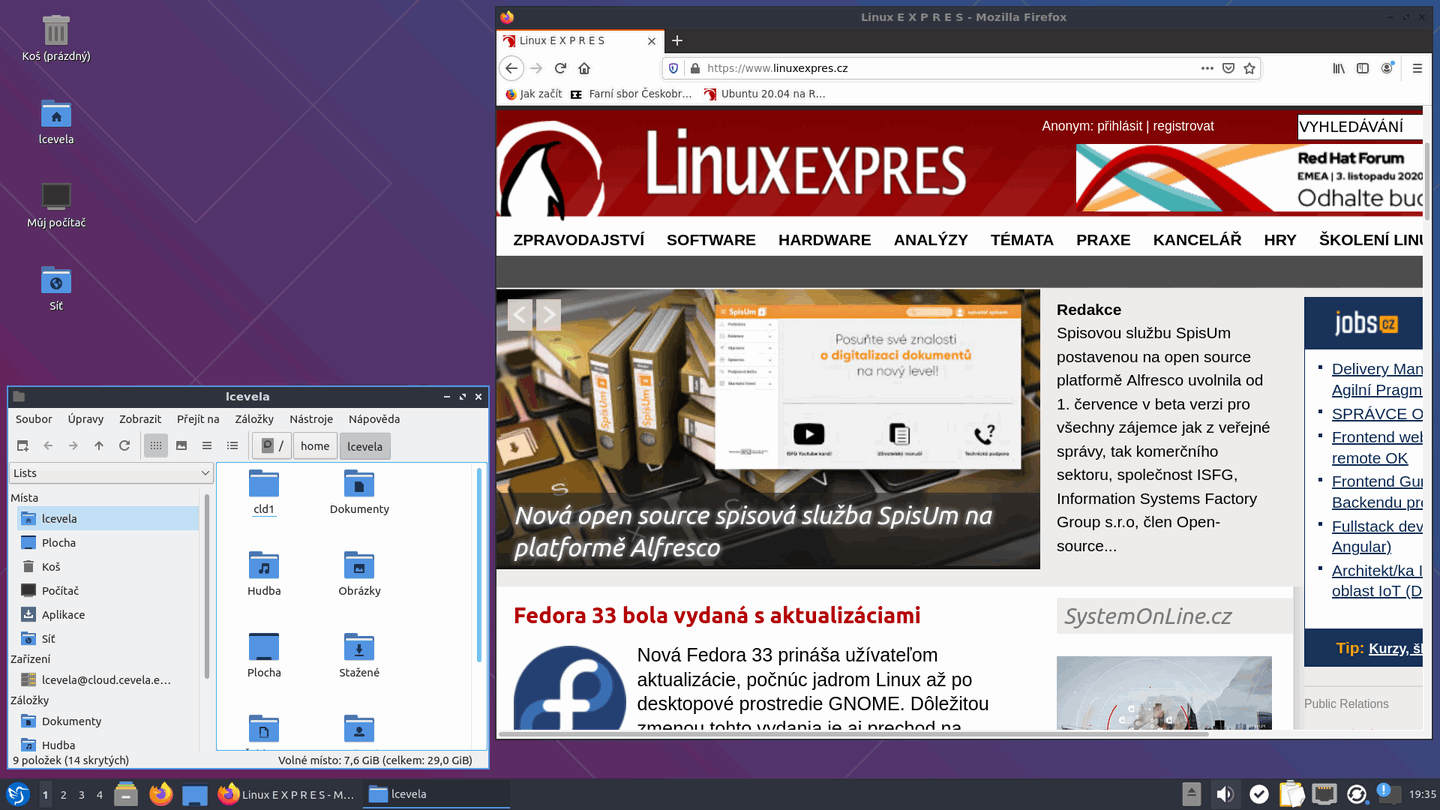
Task: Open Firefox hamburger menu
Action: pyautogui.click(x=1417, y=68)
